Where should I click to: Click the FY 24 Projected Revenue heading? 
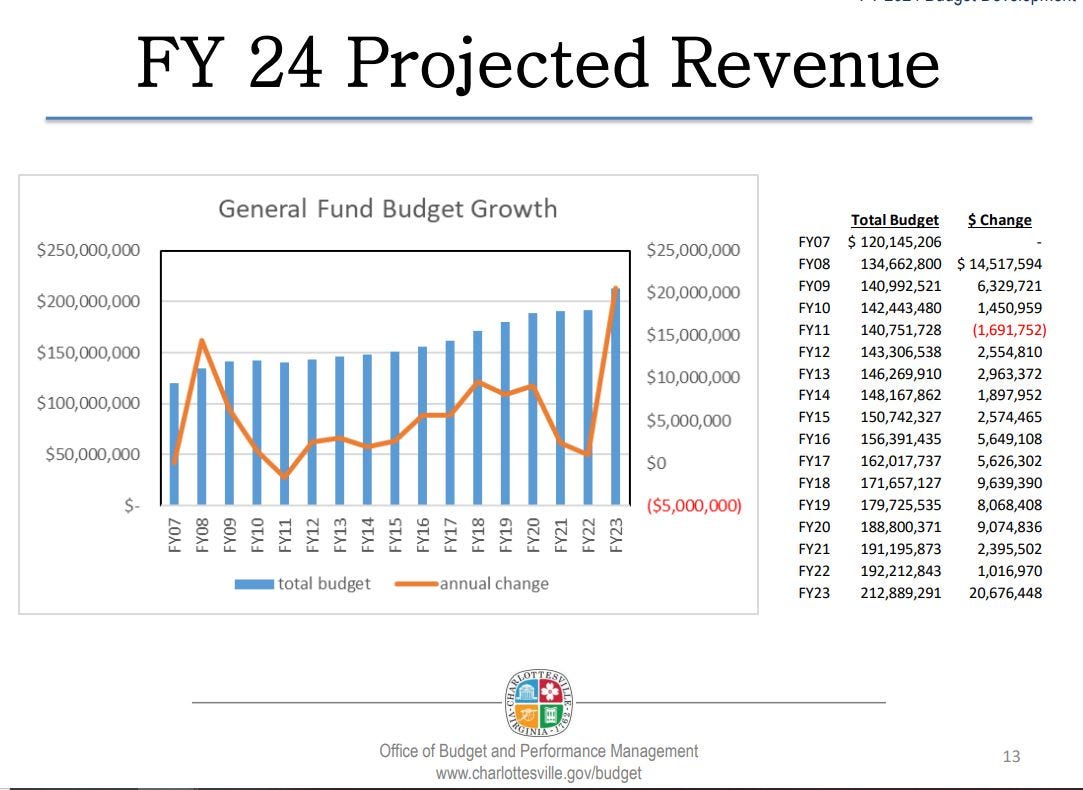[538, 64]
